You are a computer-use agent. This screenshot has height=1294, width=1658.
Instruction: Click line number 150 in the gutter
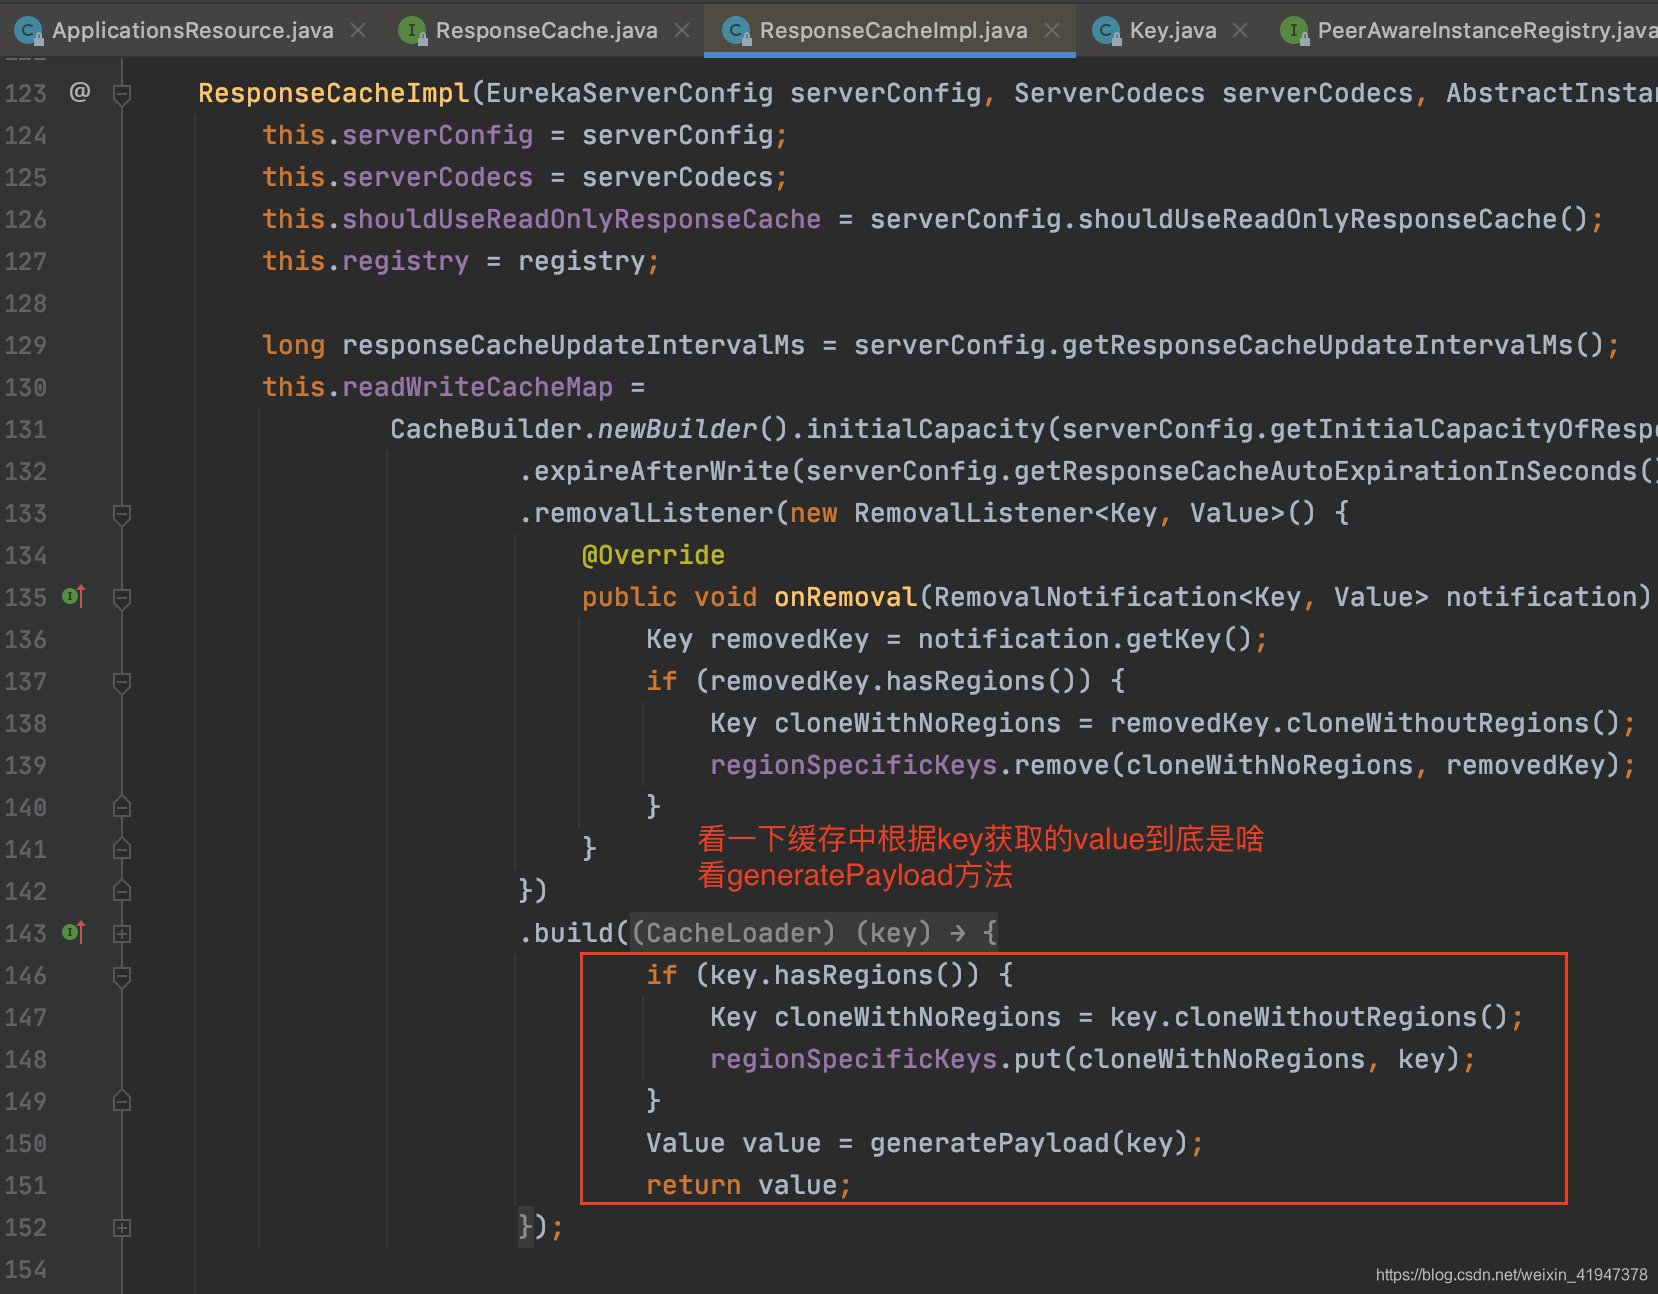tap(25, 1143)
